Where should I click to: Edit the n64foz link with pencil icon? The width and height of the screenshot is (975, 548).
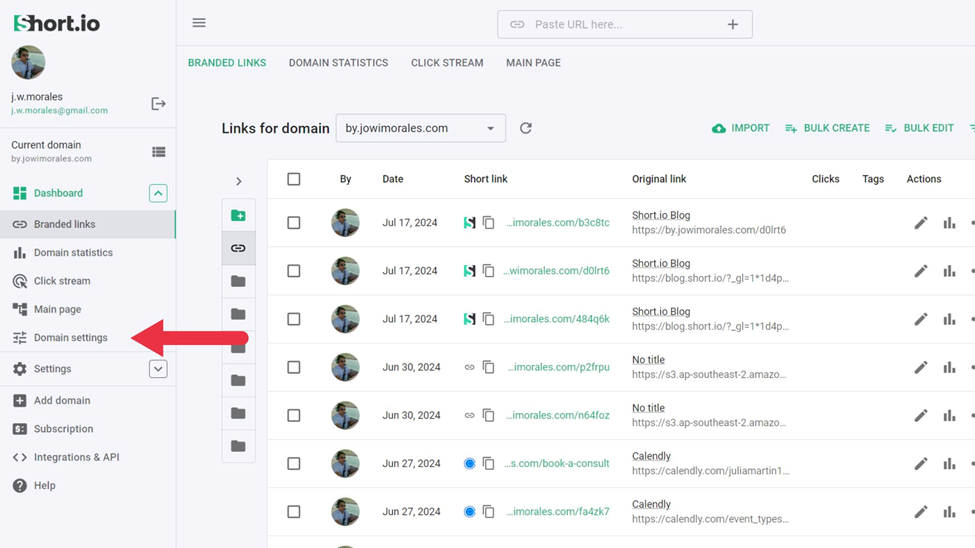921,416
